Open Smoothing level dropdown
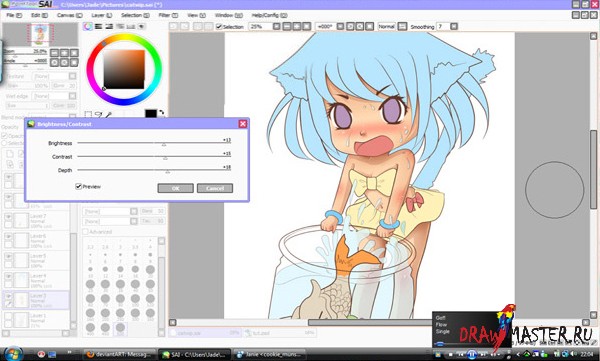 454,26
